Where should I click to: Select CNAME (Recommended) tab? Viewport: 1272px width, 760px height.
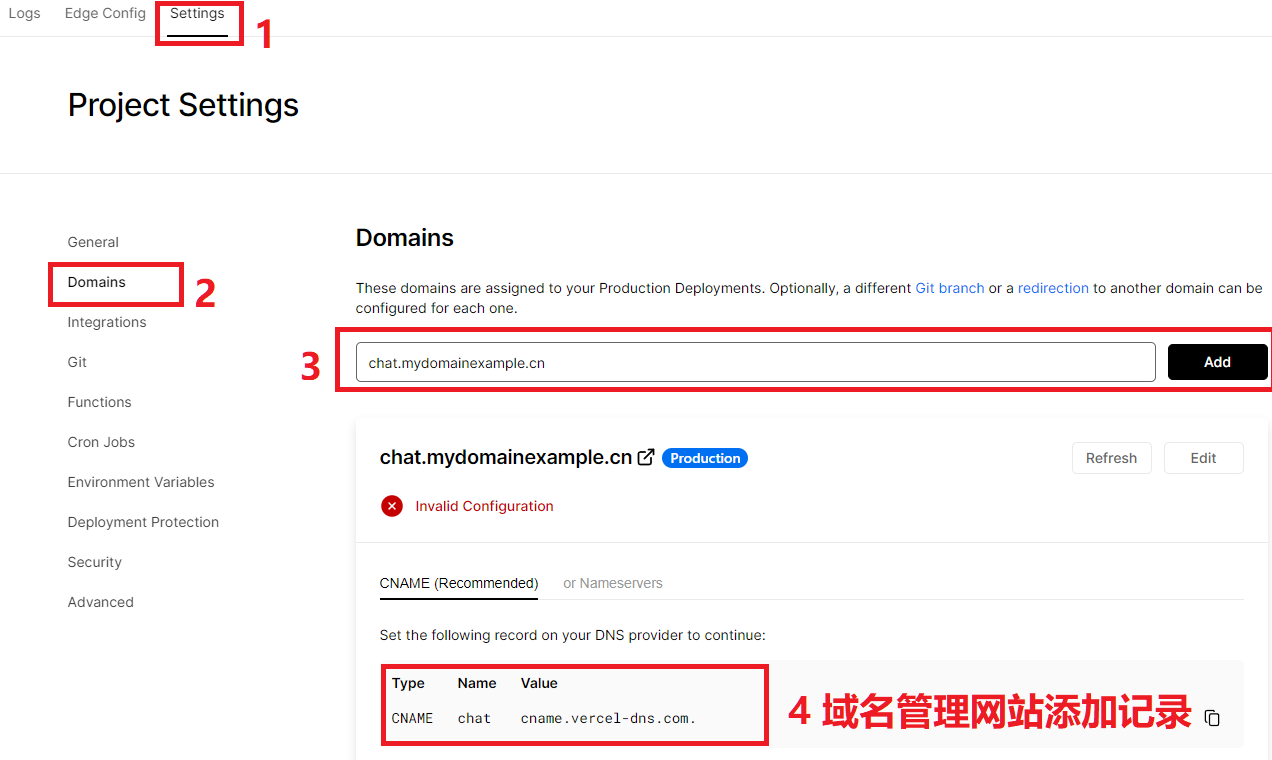(458, 583)
